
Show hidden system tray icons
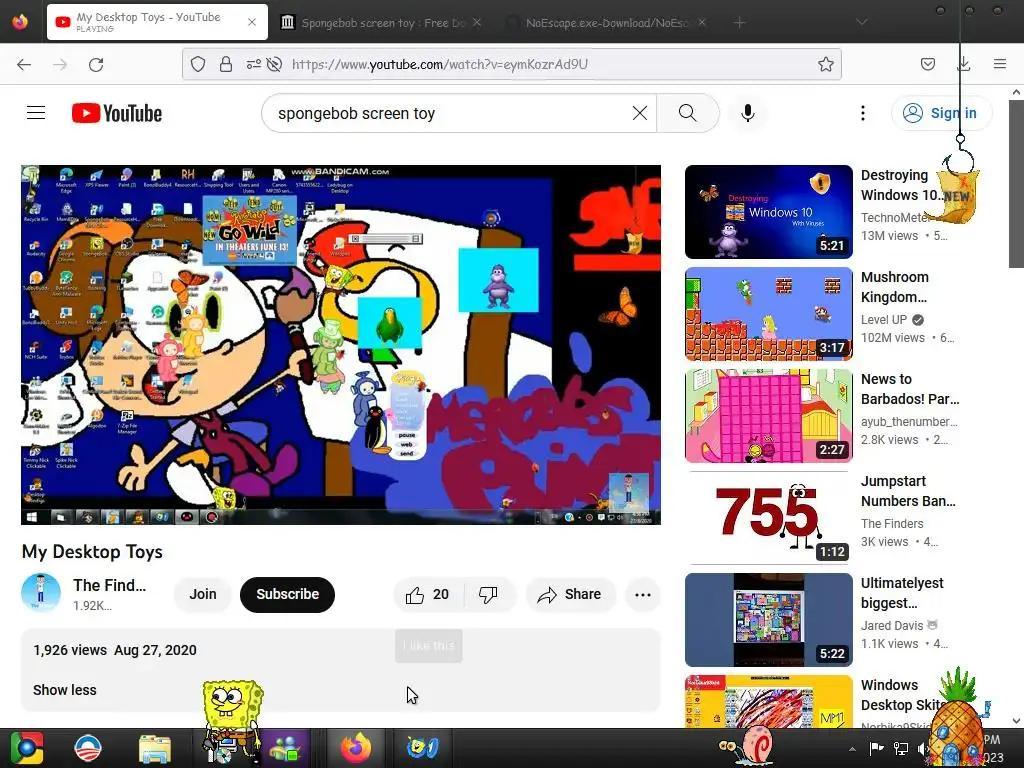(x=852, y=749)
